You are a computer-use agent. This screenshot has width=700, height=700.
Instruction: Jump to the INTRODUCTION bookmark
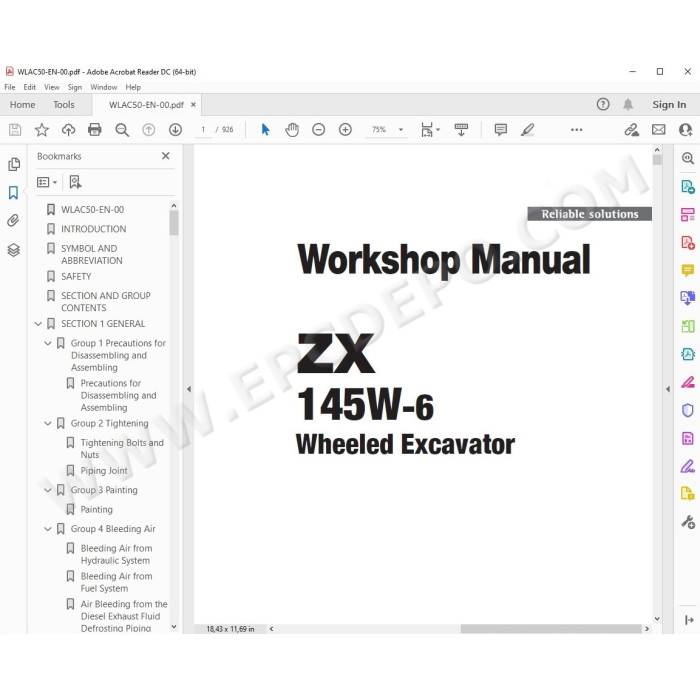pos(93,229)
